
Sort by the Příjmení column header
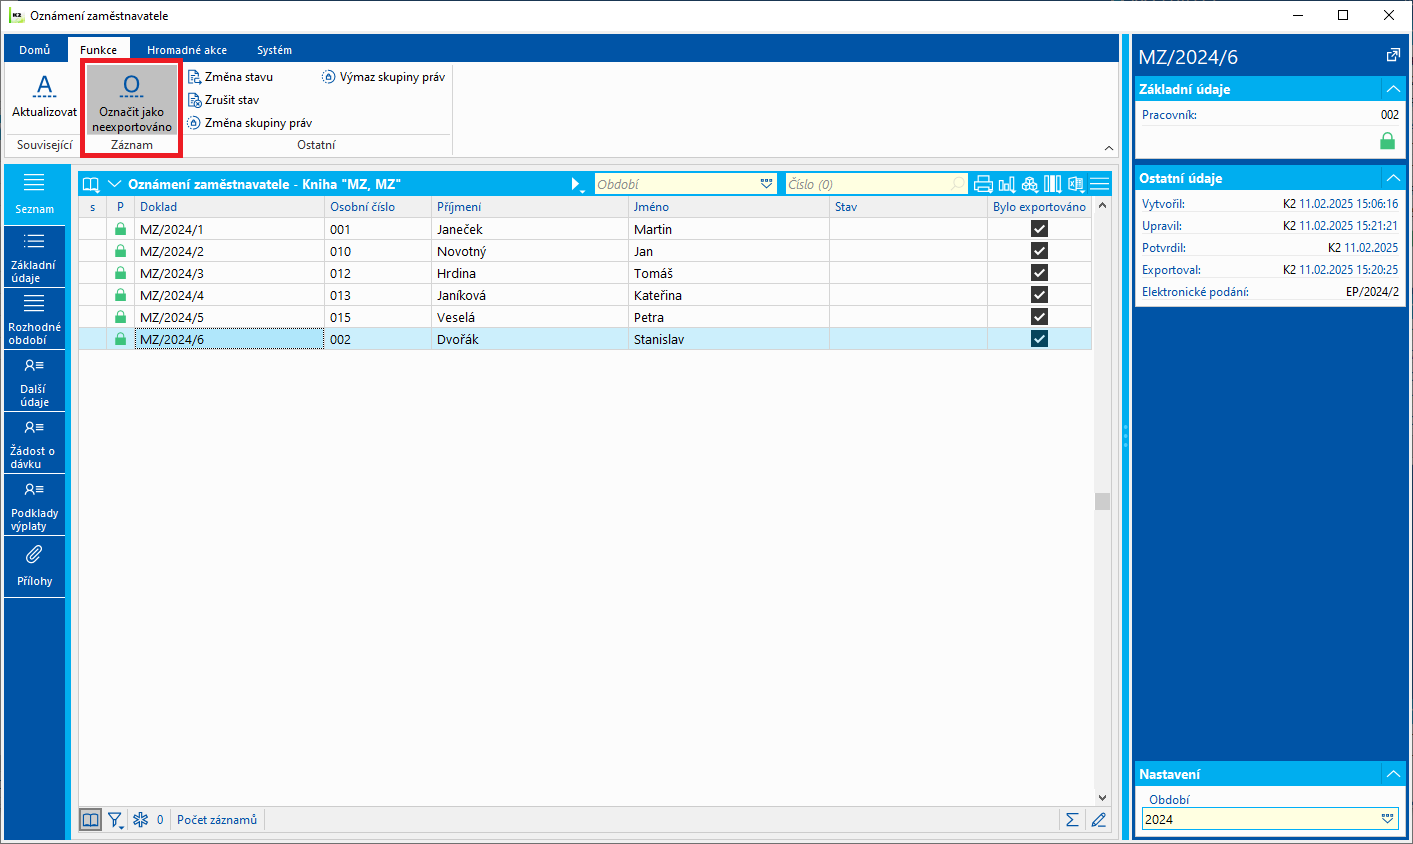[x=530, y=207]
